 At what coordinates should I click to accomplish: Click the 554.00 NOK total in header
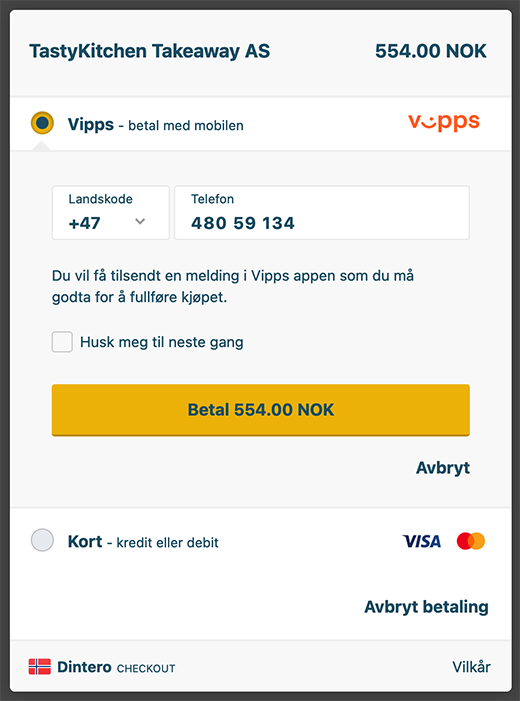431,51
